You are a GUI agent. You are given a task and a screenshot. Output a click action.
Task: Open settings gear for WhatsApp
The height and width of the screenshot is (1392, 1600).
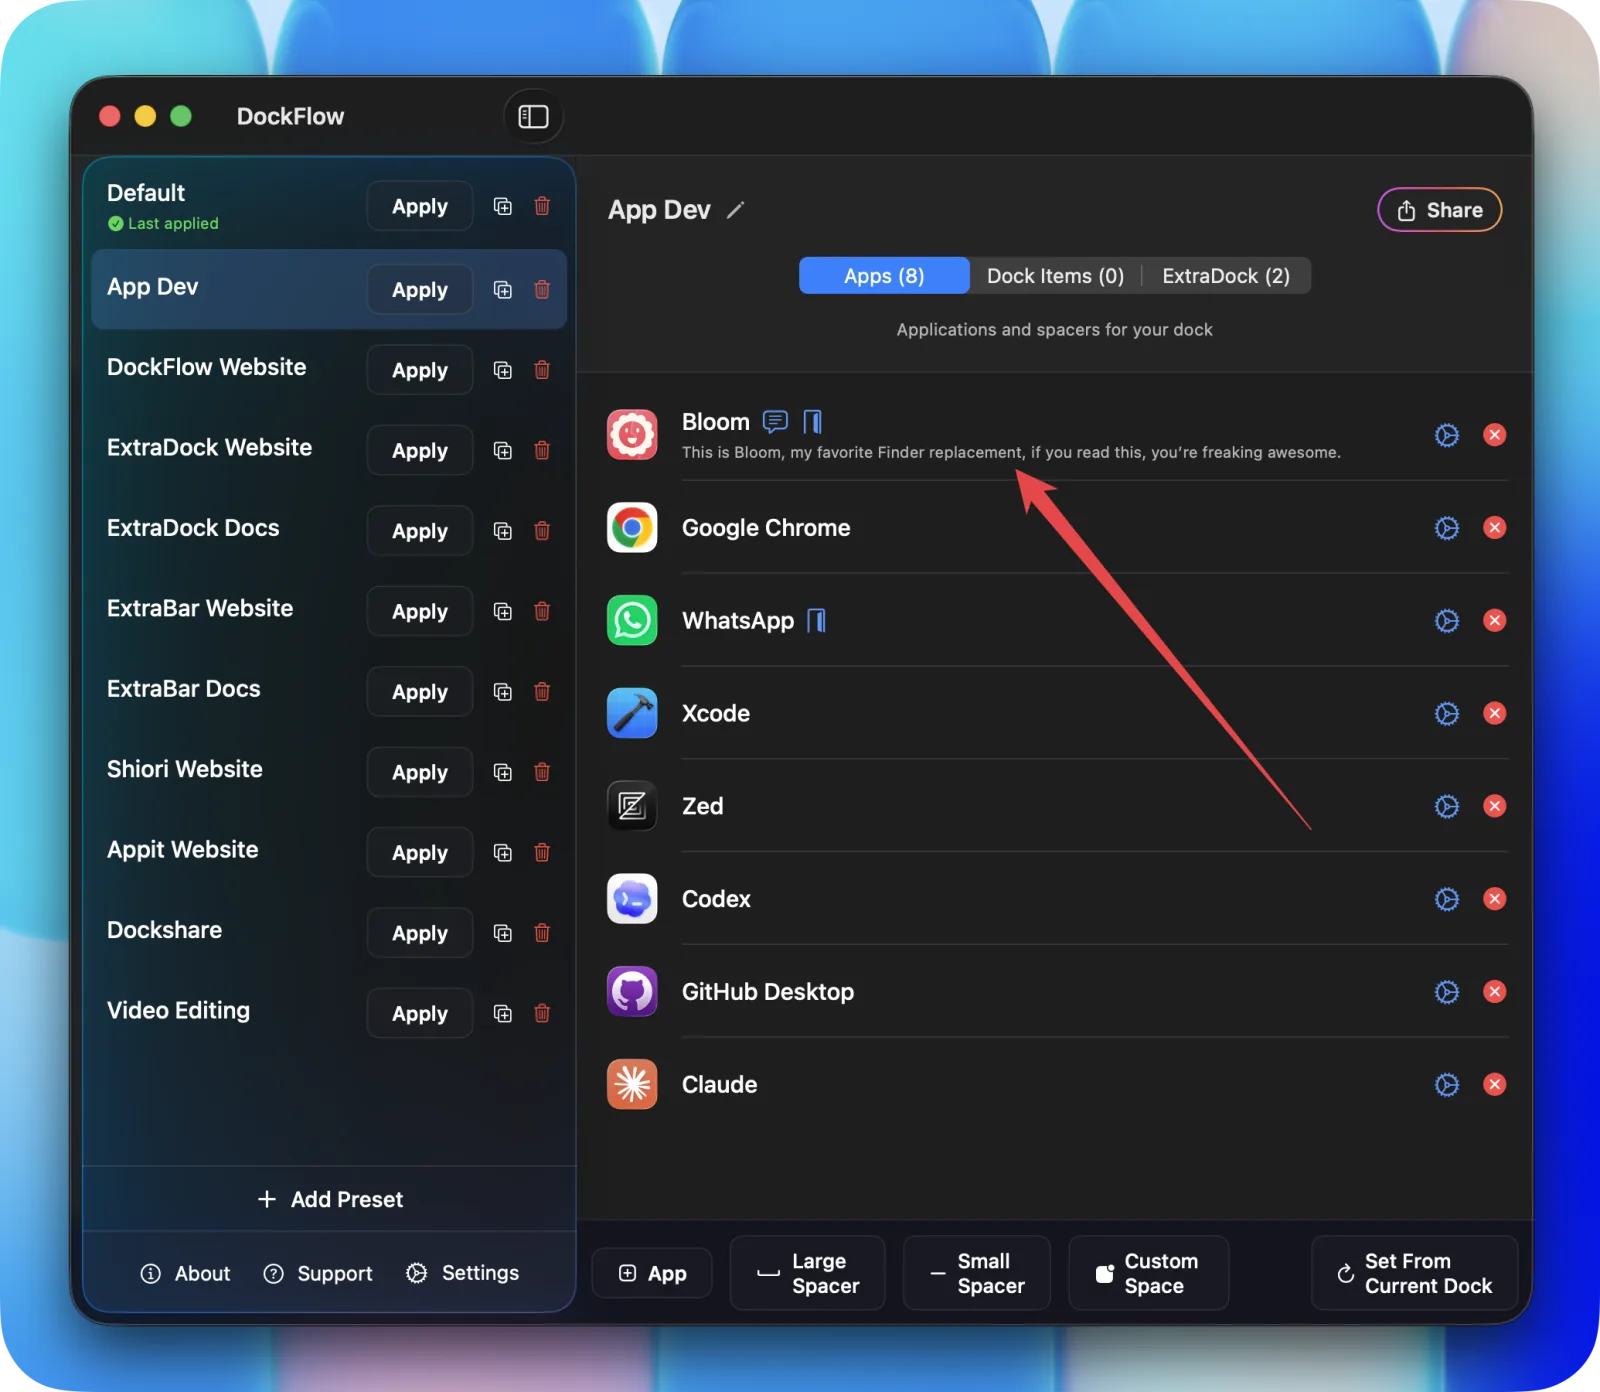pos(1447,621)
